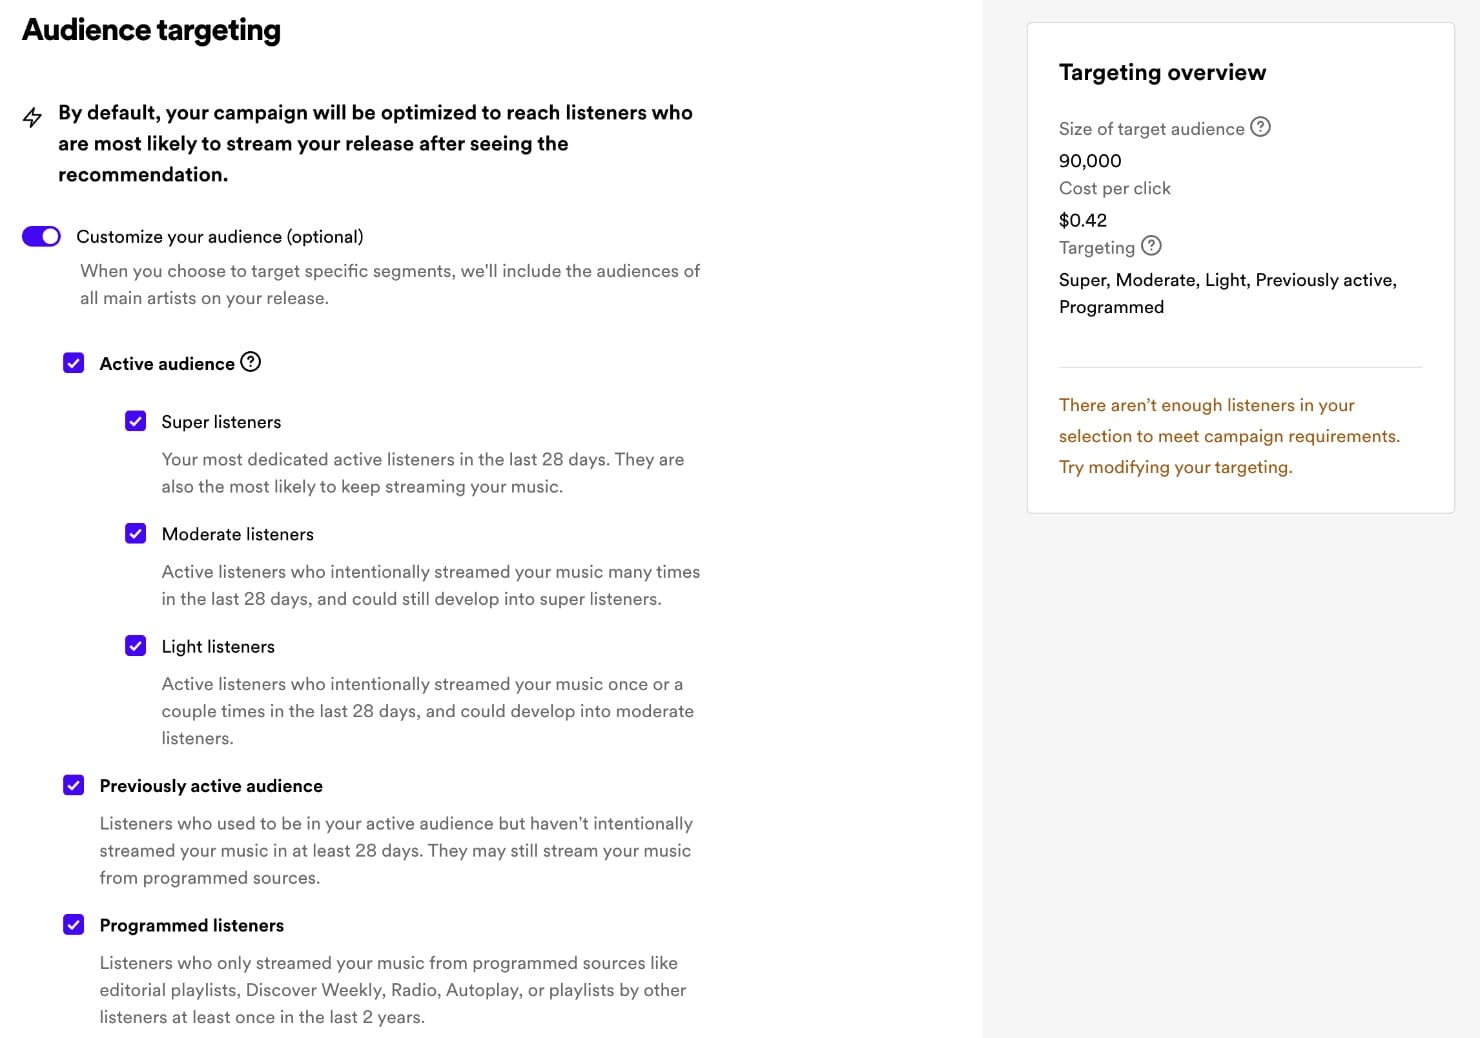The image size is (1480, 1038).
Task: Untick the Light listeners checkbox
Action: (x=136, y=646)
